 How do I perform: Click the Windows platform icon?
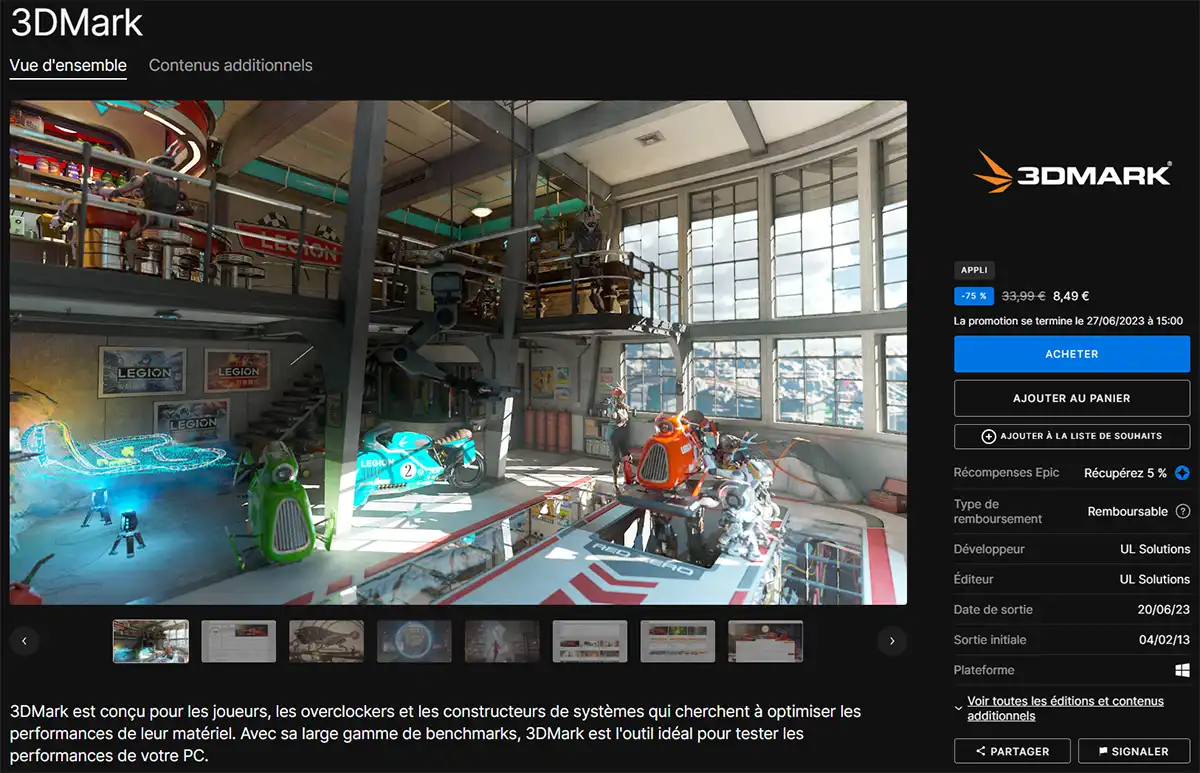(1184, 670)
